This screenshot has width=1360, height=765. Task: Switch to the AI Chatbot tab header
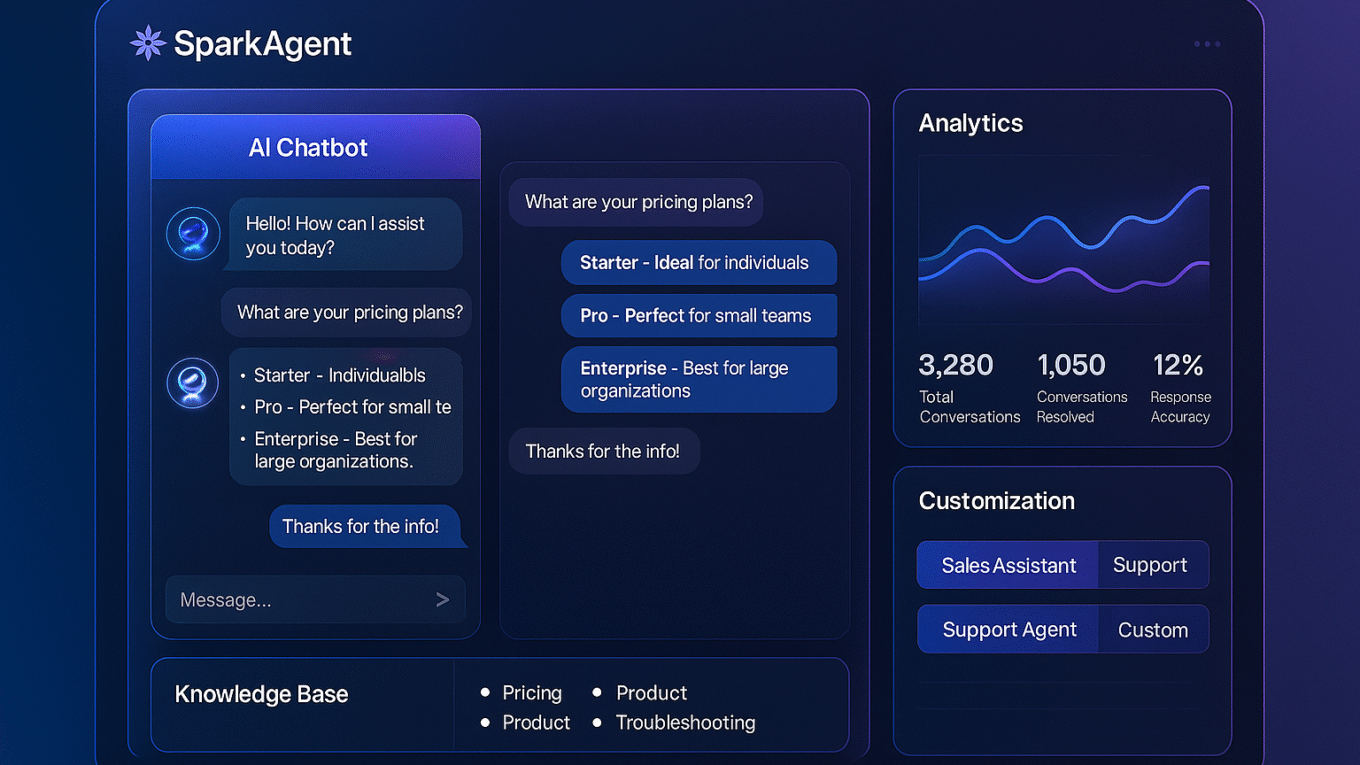308,146
